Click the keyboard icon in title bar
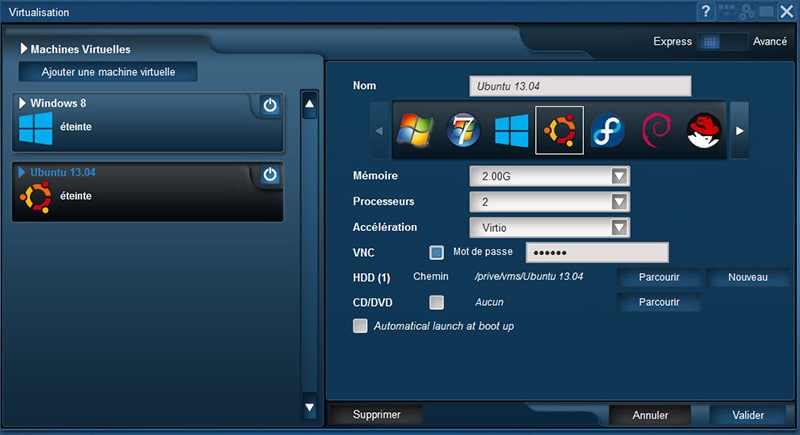The width and height of the screenshot is (800, 435). click(727, 11)
